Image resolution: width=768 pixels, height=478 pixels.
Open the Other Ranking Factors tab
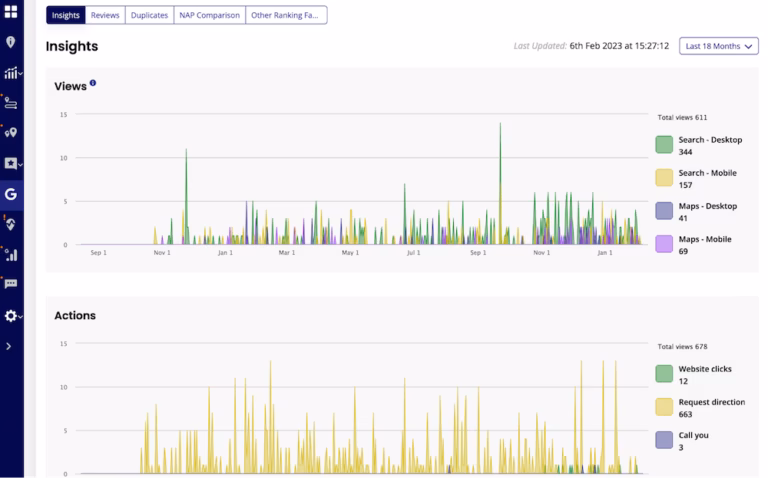(x=286, y=16)
